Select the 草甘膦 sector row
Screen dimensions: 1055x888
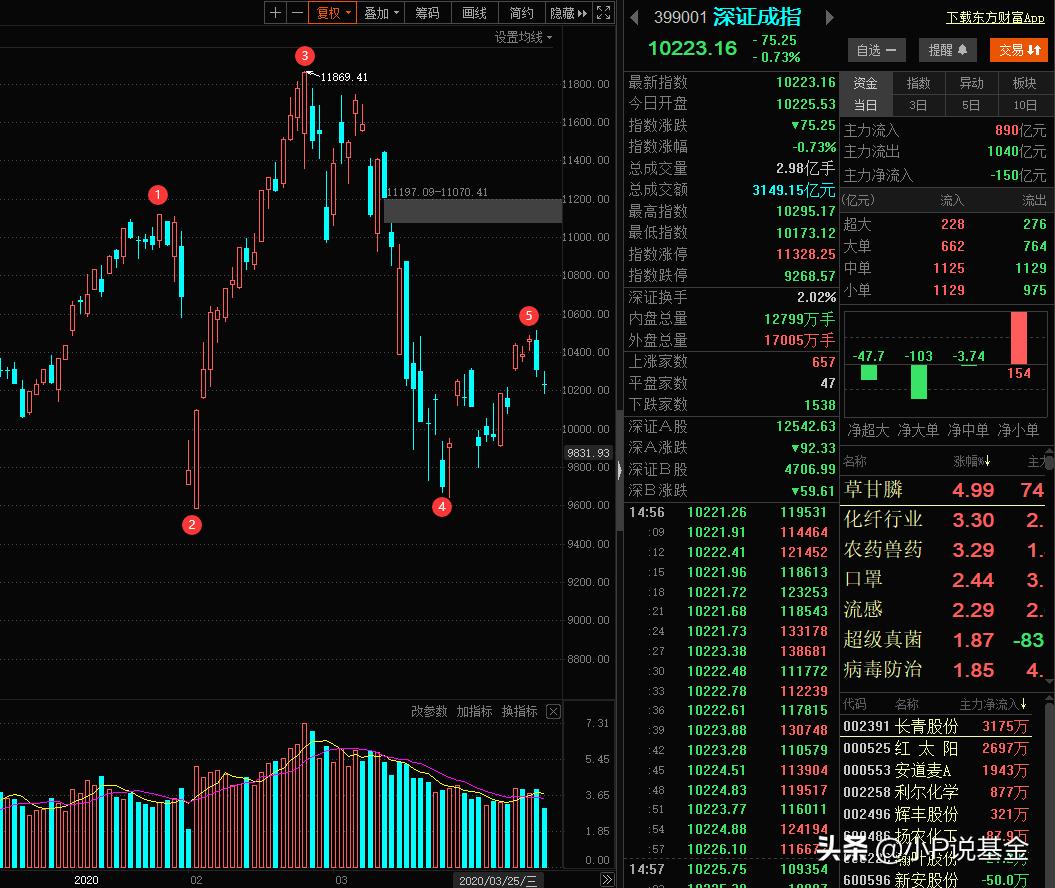tap(944, 490)
